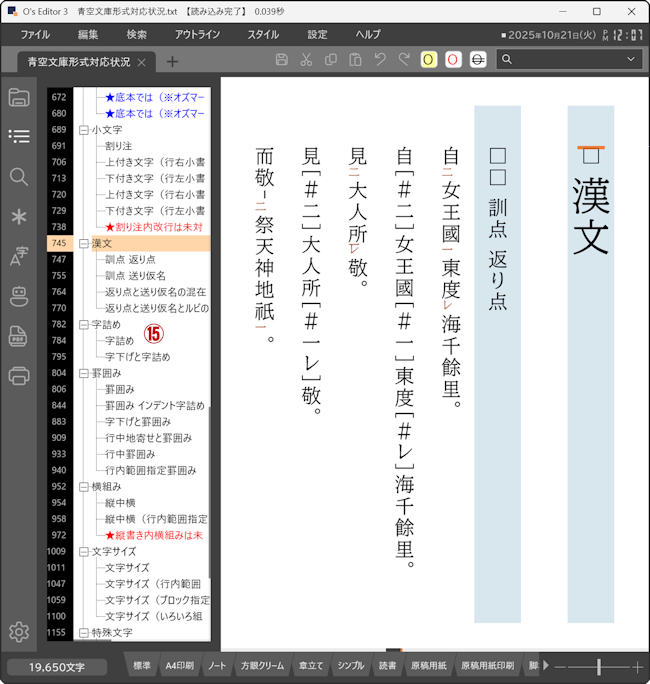This screenshot has width=650, height=684.
Task: Click the magnifier search icon in sidebar
Action: coord(18,176)
